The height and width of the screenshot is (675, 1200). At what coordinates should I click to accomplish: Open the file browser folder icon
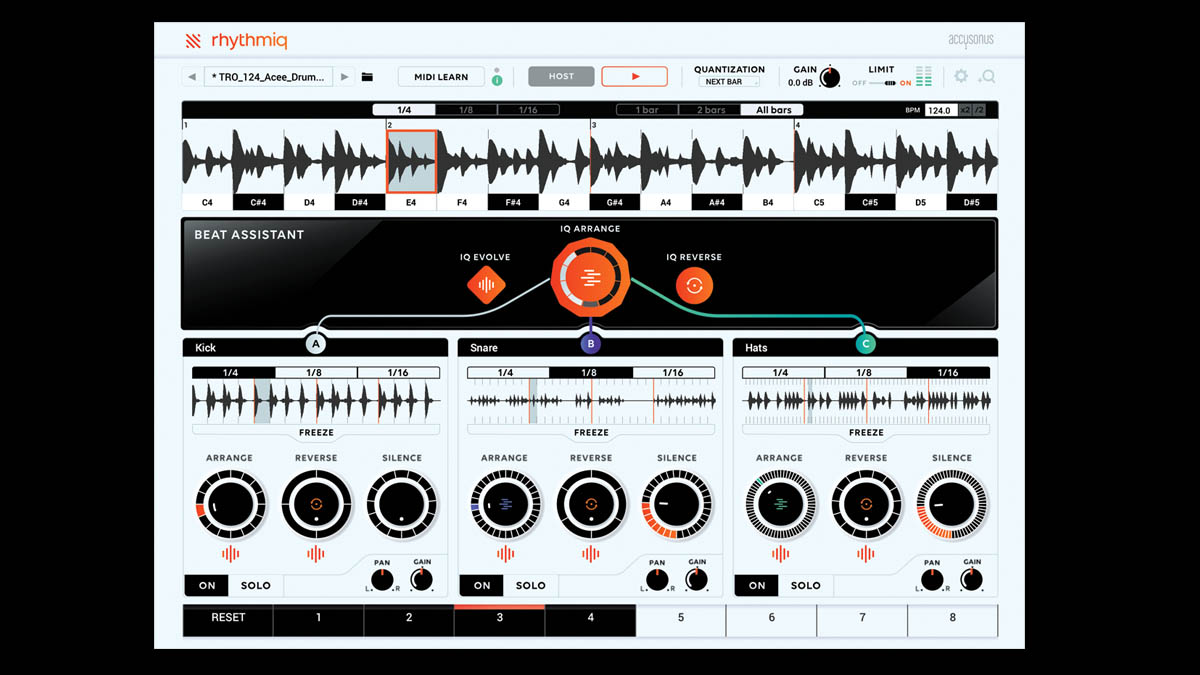coord(367,76)
